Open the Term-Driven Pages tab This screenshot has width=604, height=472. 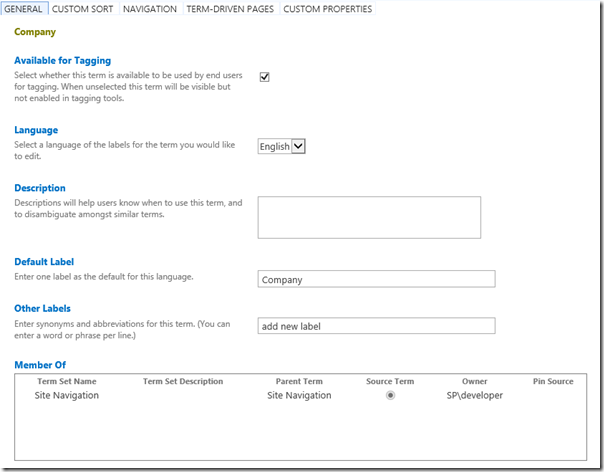click(x=230, y=9)
